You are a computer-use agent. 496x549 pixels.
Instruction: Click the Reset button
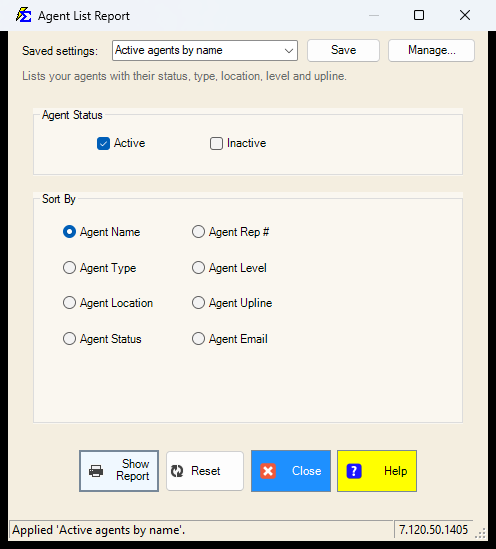click(x=205, y=471)
